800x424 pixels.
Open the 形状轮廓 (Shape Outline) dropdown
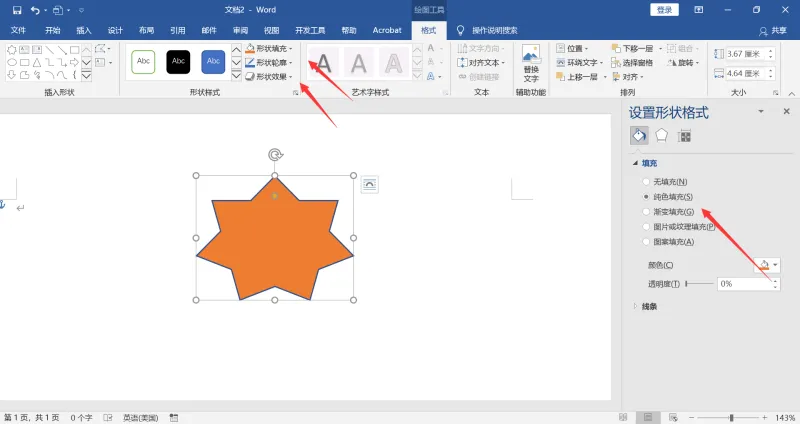tap(269, 63)
